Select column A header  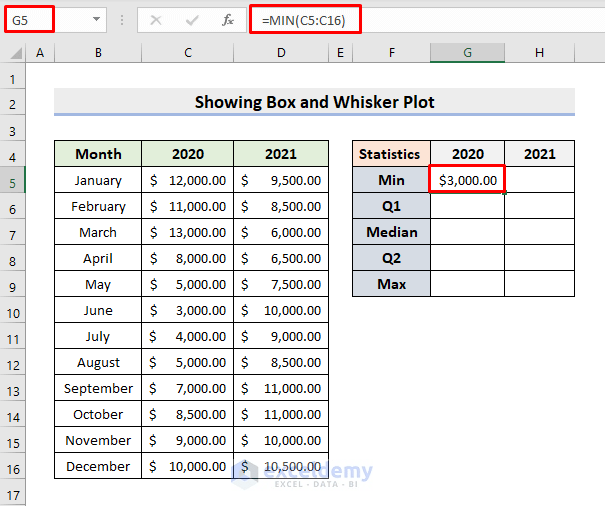tap(40, 53)
